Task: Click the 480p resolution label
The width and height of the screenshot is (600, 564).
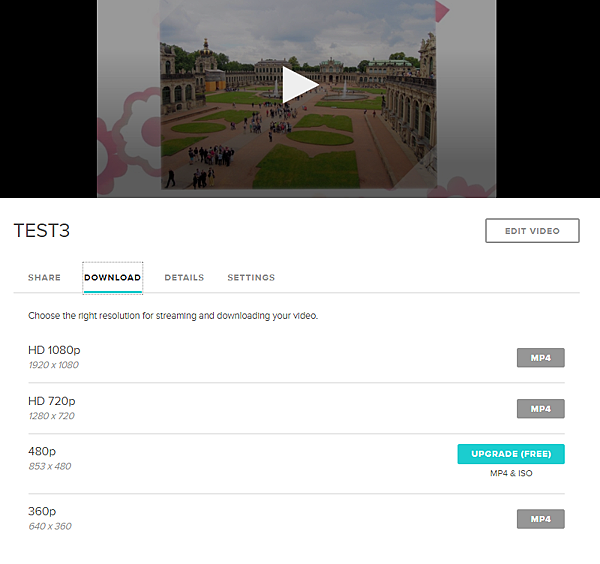Action: click(x=42, y=452)
